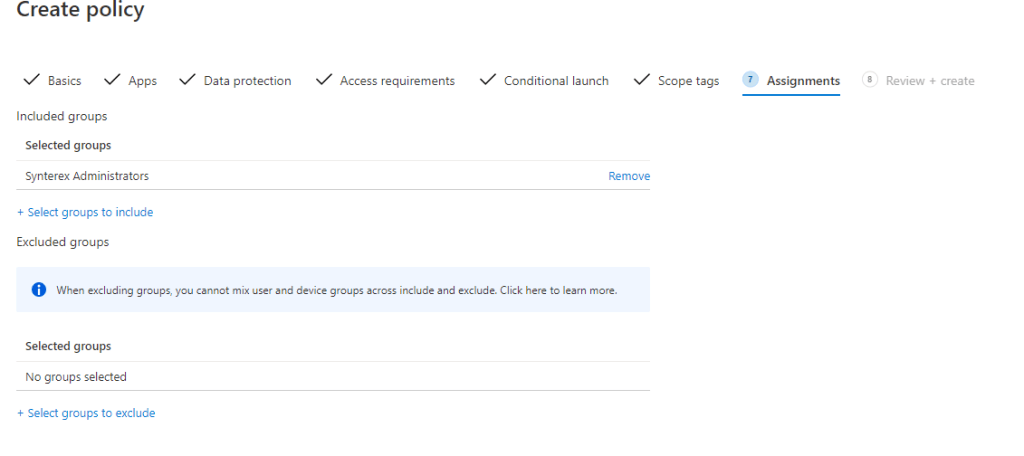Select the Synterex Administrators group row
This screenshot has width=1024, height=456.
(87, 176)
